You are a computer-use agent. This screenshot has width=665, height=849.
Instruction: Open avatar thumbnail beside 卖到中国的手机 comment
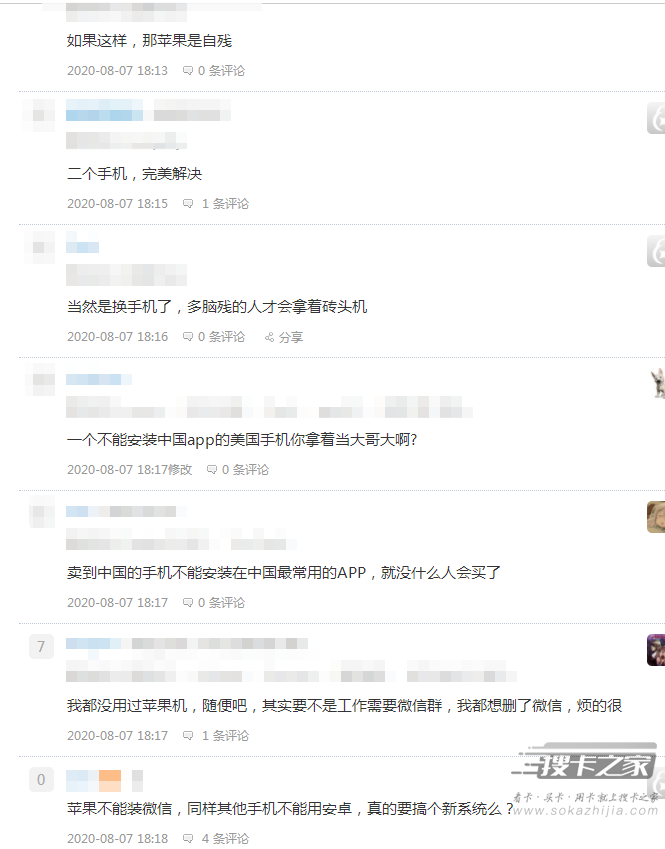pyautogui.click(x=656, y=517)
